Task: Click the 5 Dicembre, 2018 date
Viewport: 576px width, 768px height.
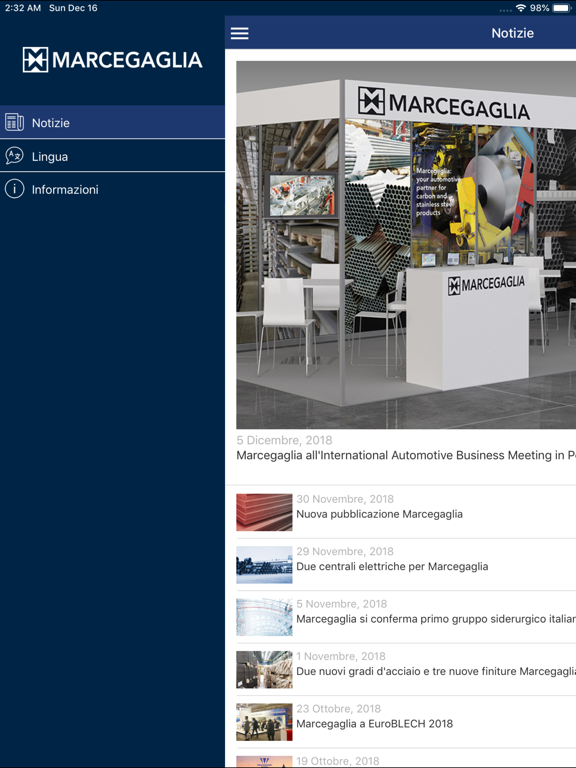Action: click(284, 440)
